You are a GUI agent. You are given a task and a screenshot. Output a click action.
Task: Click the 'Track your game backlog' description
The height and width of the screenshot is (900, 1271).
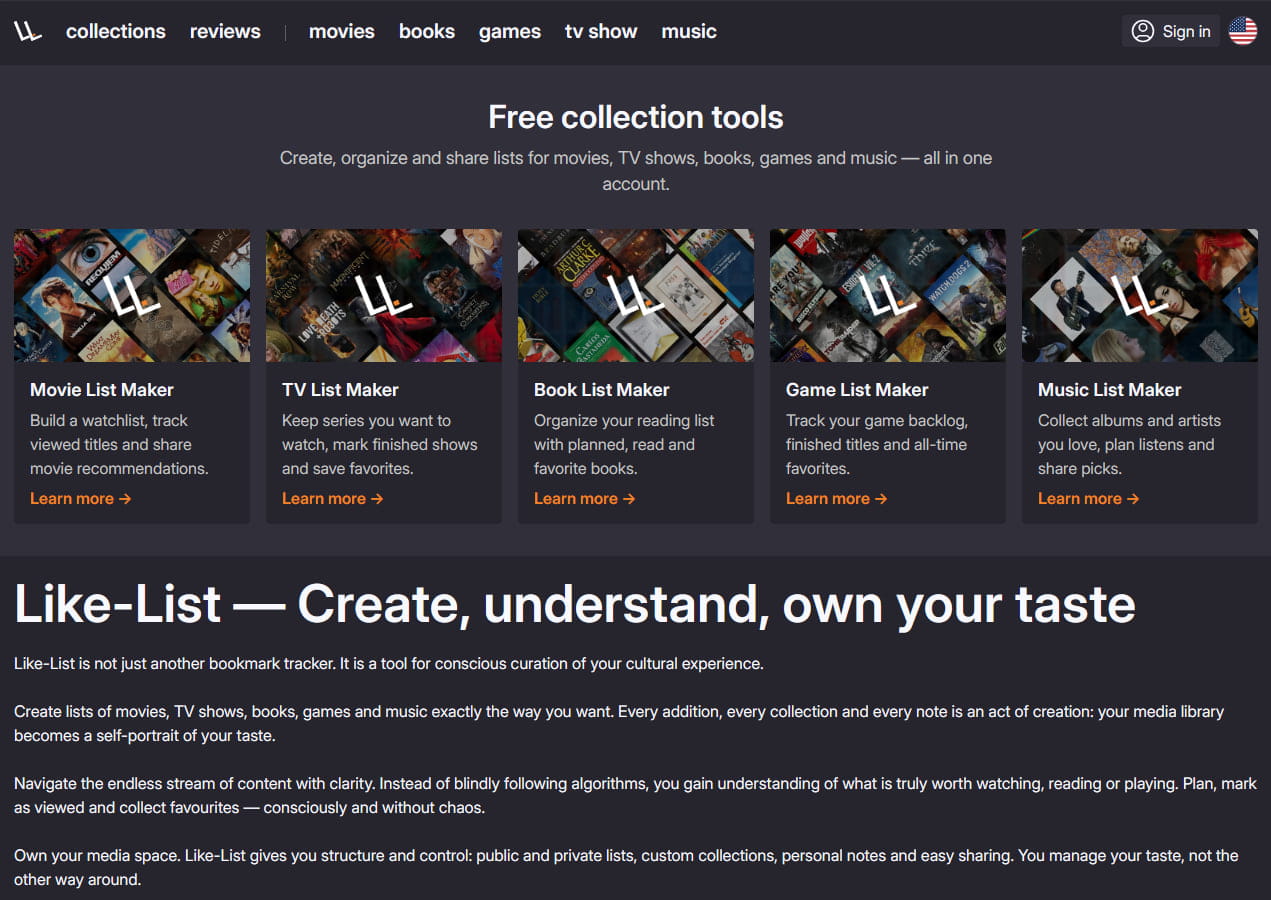877,444
